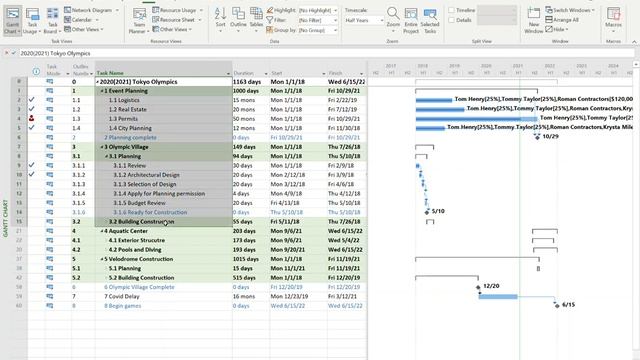
Task: Open the Macros menu
Action: (x=613, y=20)
